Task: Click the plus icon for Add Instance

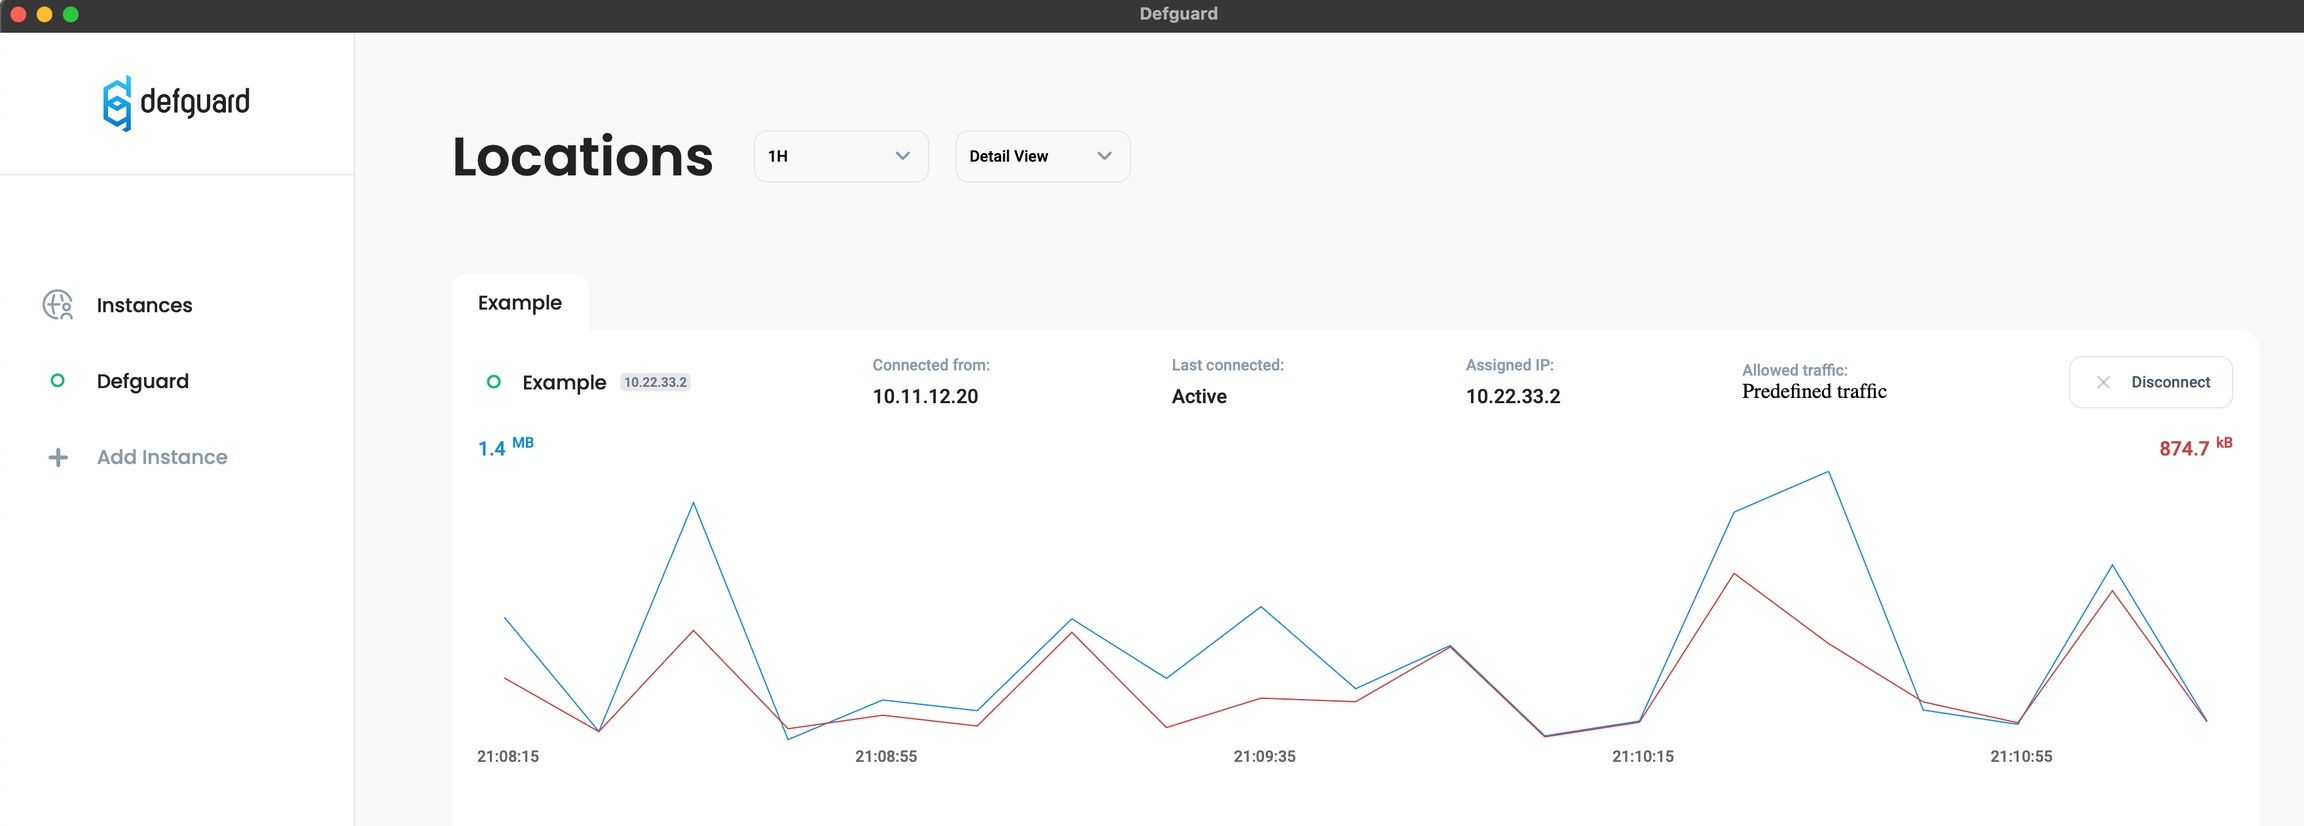Action: 58,457
